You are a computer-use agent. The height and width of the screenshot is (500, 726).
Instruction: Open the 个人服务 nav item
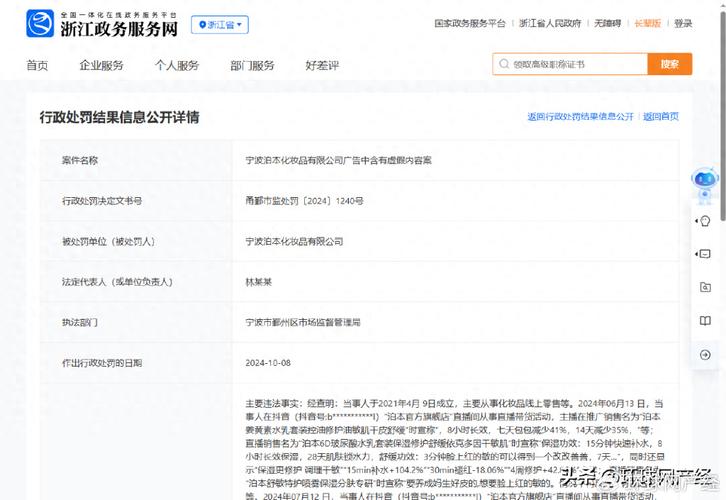tap(177, 65)
